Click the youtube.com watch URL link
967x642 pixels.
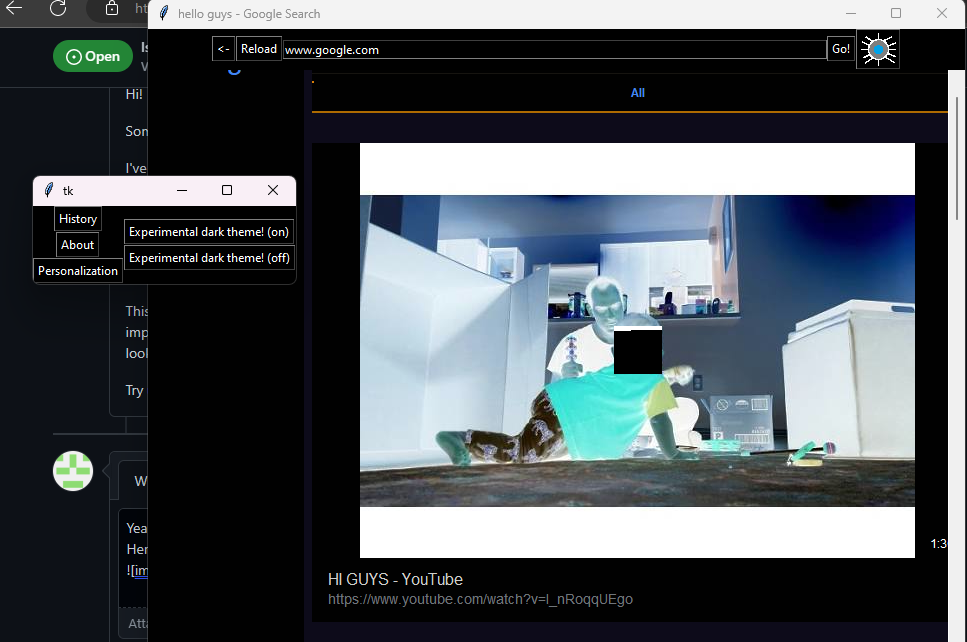tap(480, 599)
